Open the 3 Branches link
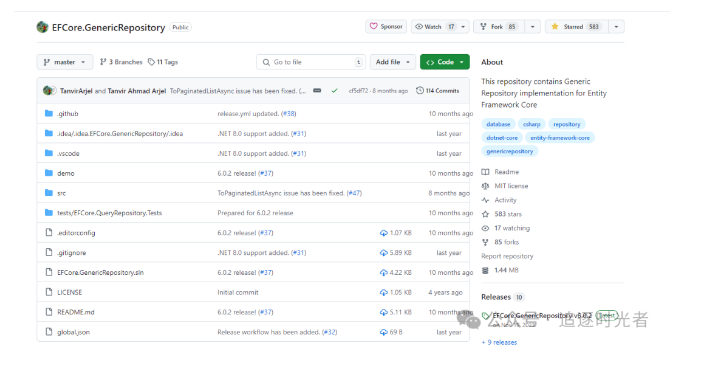Screen dimensions: 718x366 point(121,62)
